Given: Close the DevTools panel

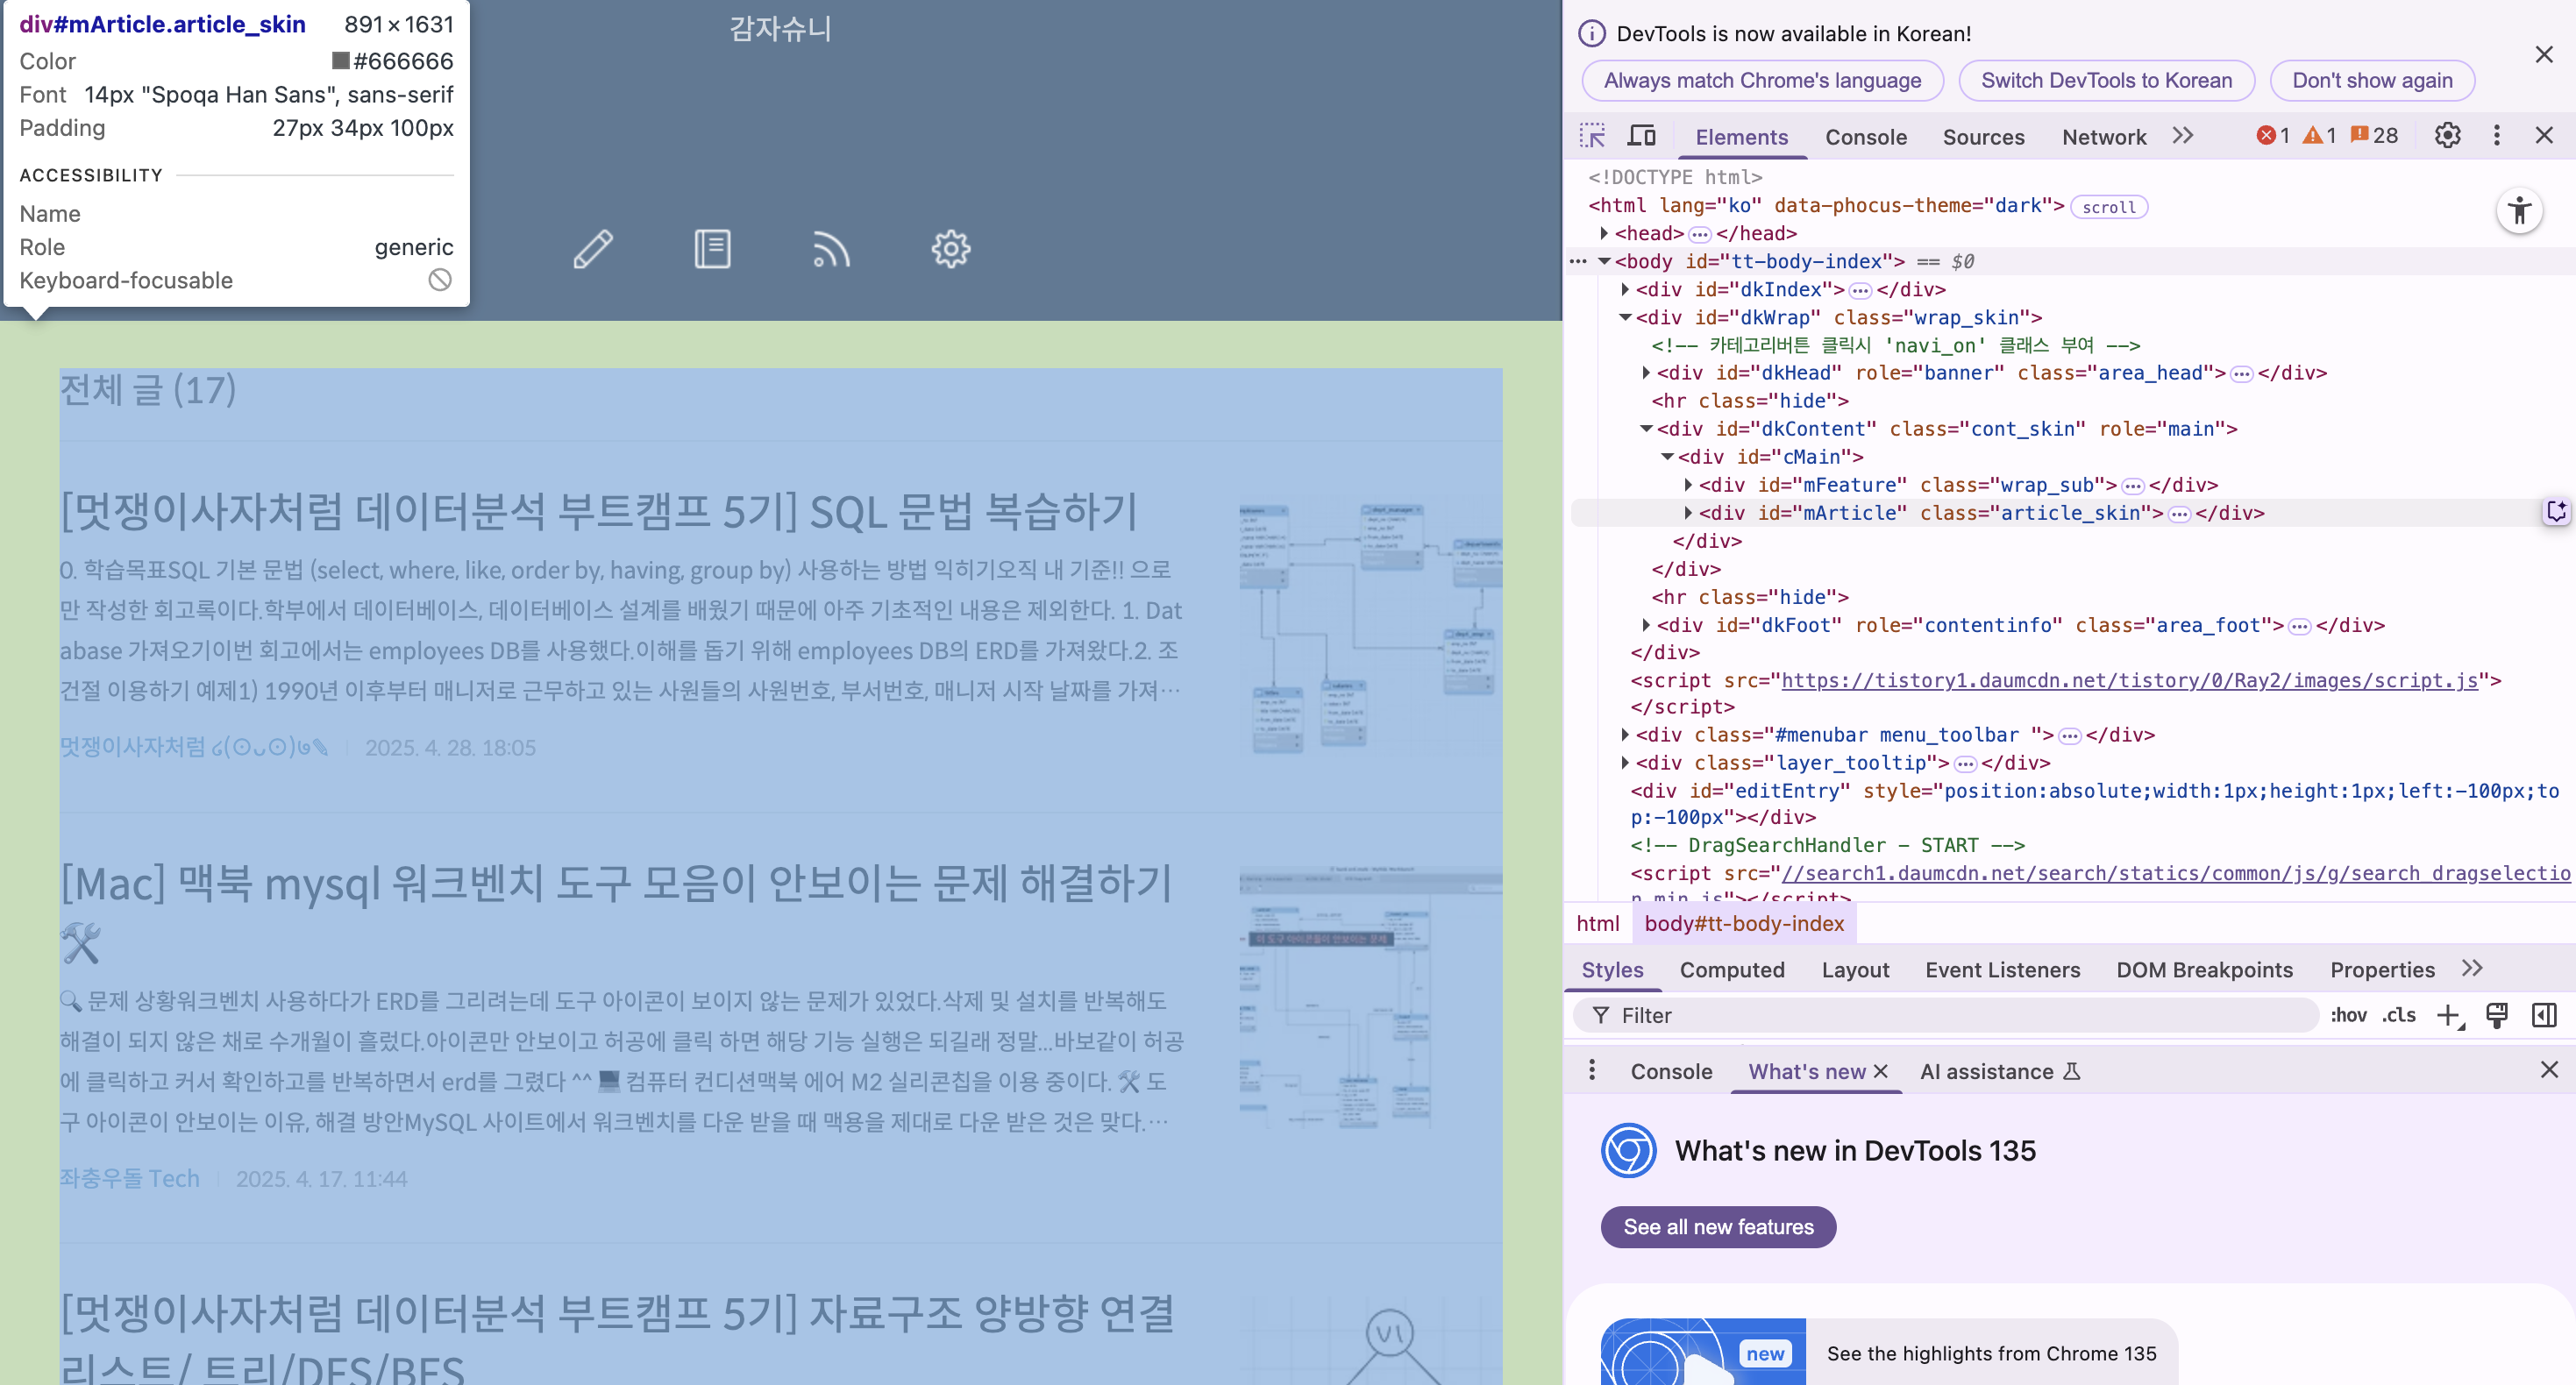Looking at the screenshot, I should click(x=2545, y=136).
